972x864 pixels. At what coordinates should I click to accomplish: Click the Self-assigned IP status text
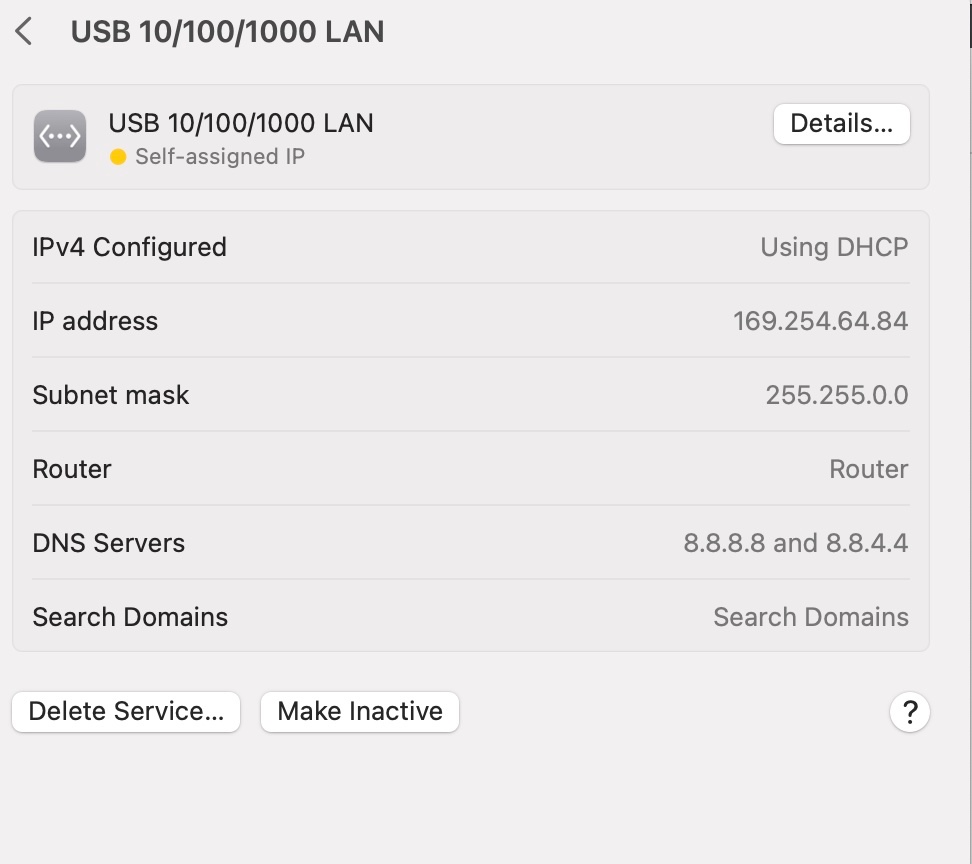[x=220, y=157]
